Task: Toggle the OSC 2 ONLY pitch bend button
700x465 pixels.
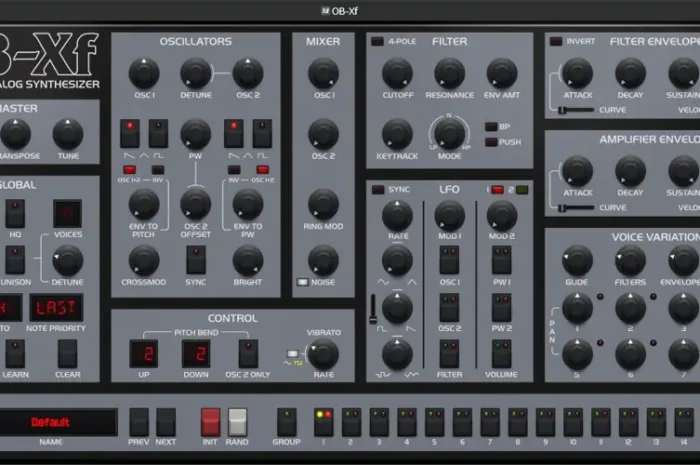Action: click(248, 354)
